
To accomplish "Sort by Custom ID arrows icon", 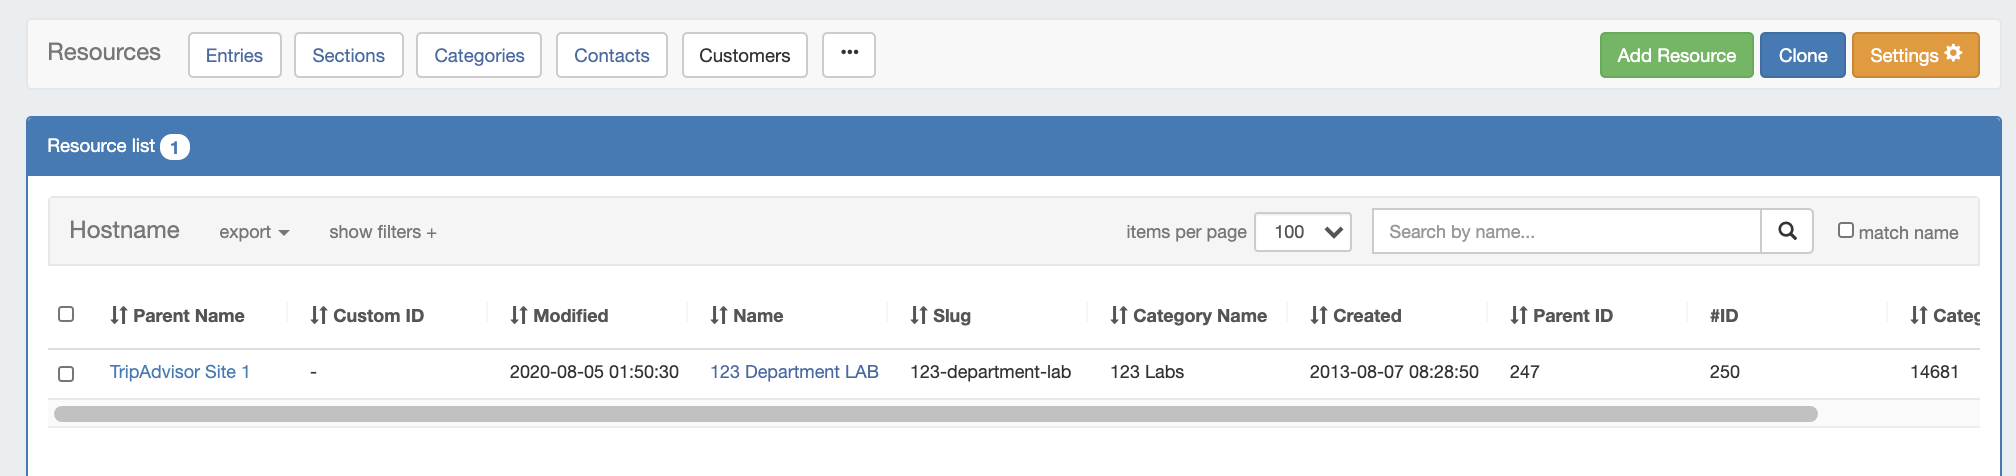I will click(x=319, y=315).
